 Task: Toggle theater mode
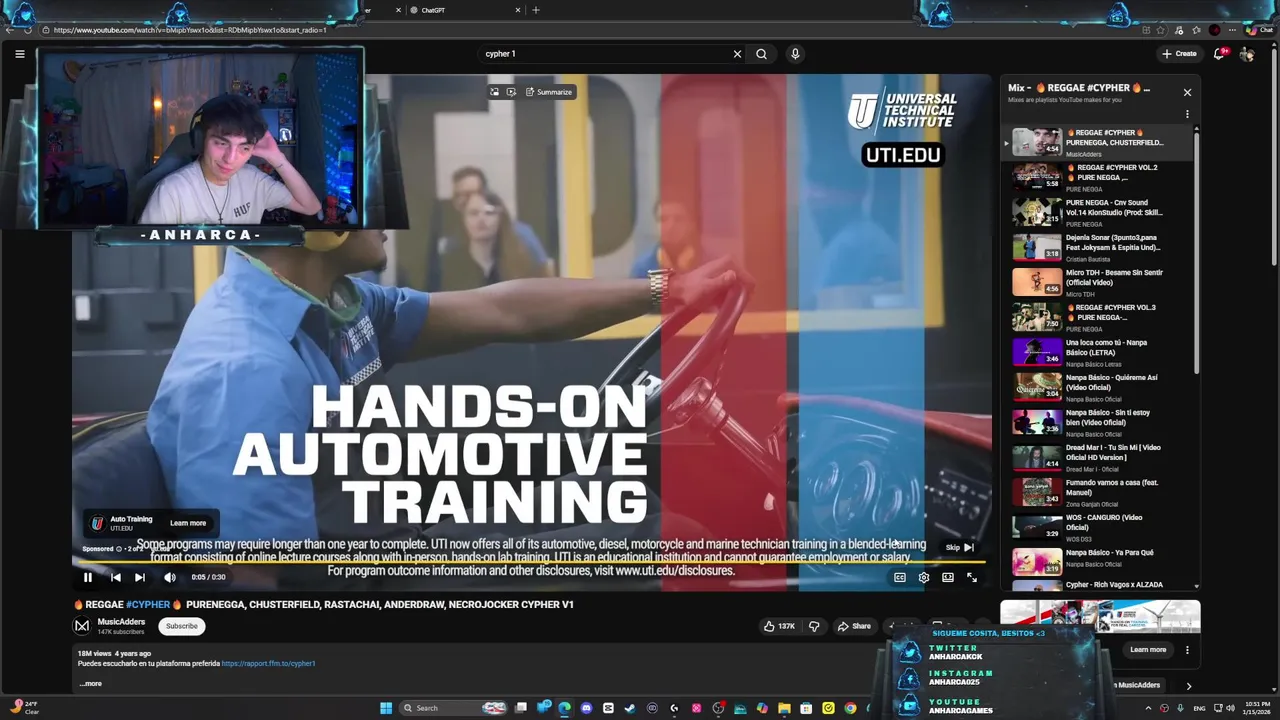948,577
